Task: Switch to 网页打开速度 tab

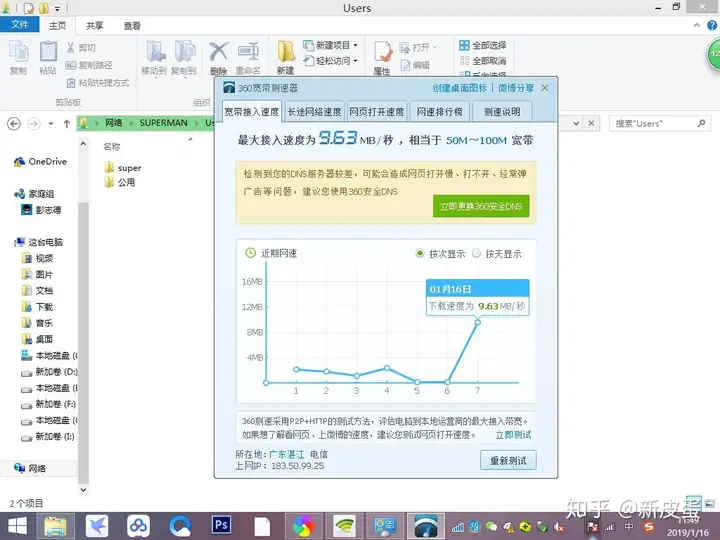Action: pos(377,112)
